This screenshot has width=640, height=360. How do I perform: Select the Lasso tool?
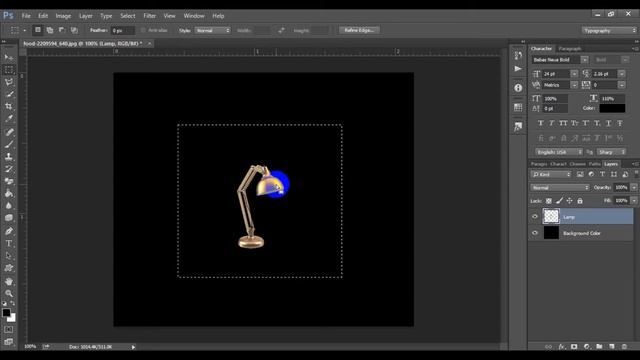9,82
